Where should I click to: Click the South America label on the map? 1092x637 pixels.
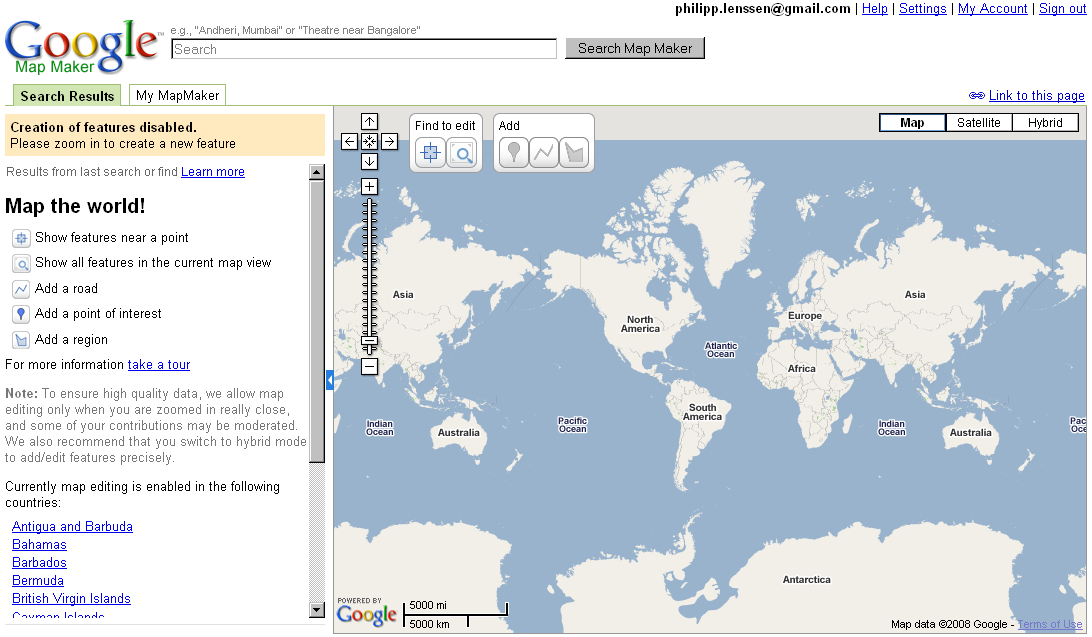tap(702, 412)
